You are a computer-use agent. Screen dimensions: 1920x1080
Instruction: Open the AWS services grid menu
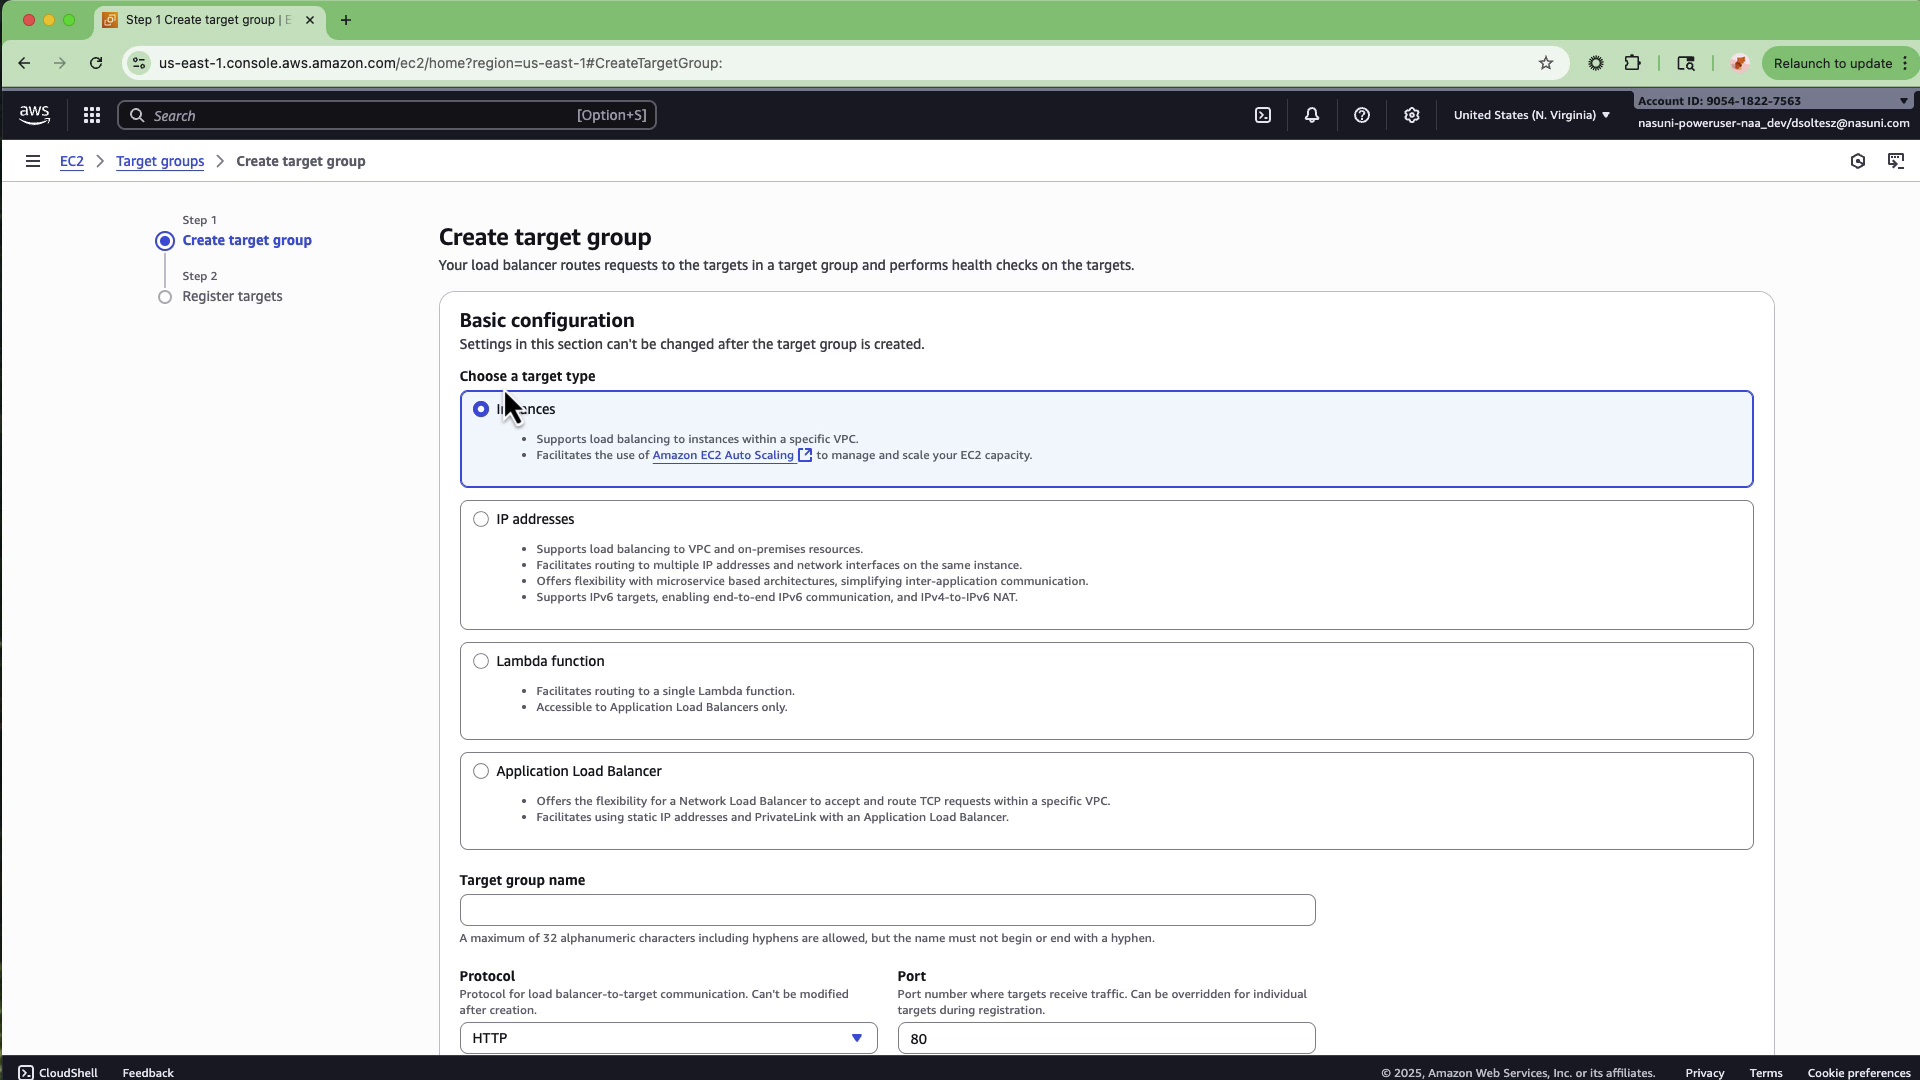(91, 114)
